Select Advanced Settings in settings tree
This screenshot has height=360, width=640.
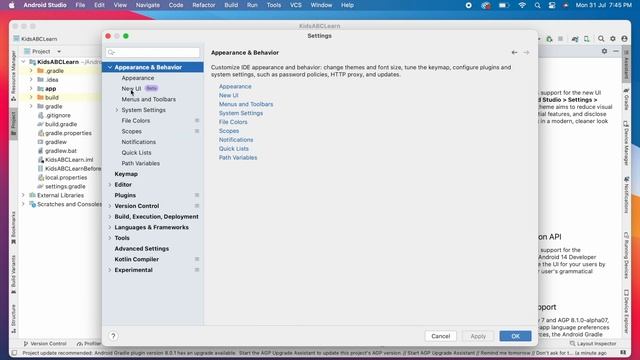153,249
